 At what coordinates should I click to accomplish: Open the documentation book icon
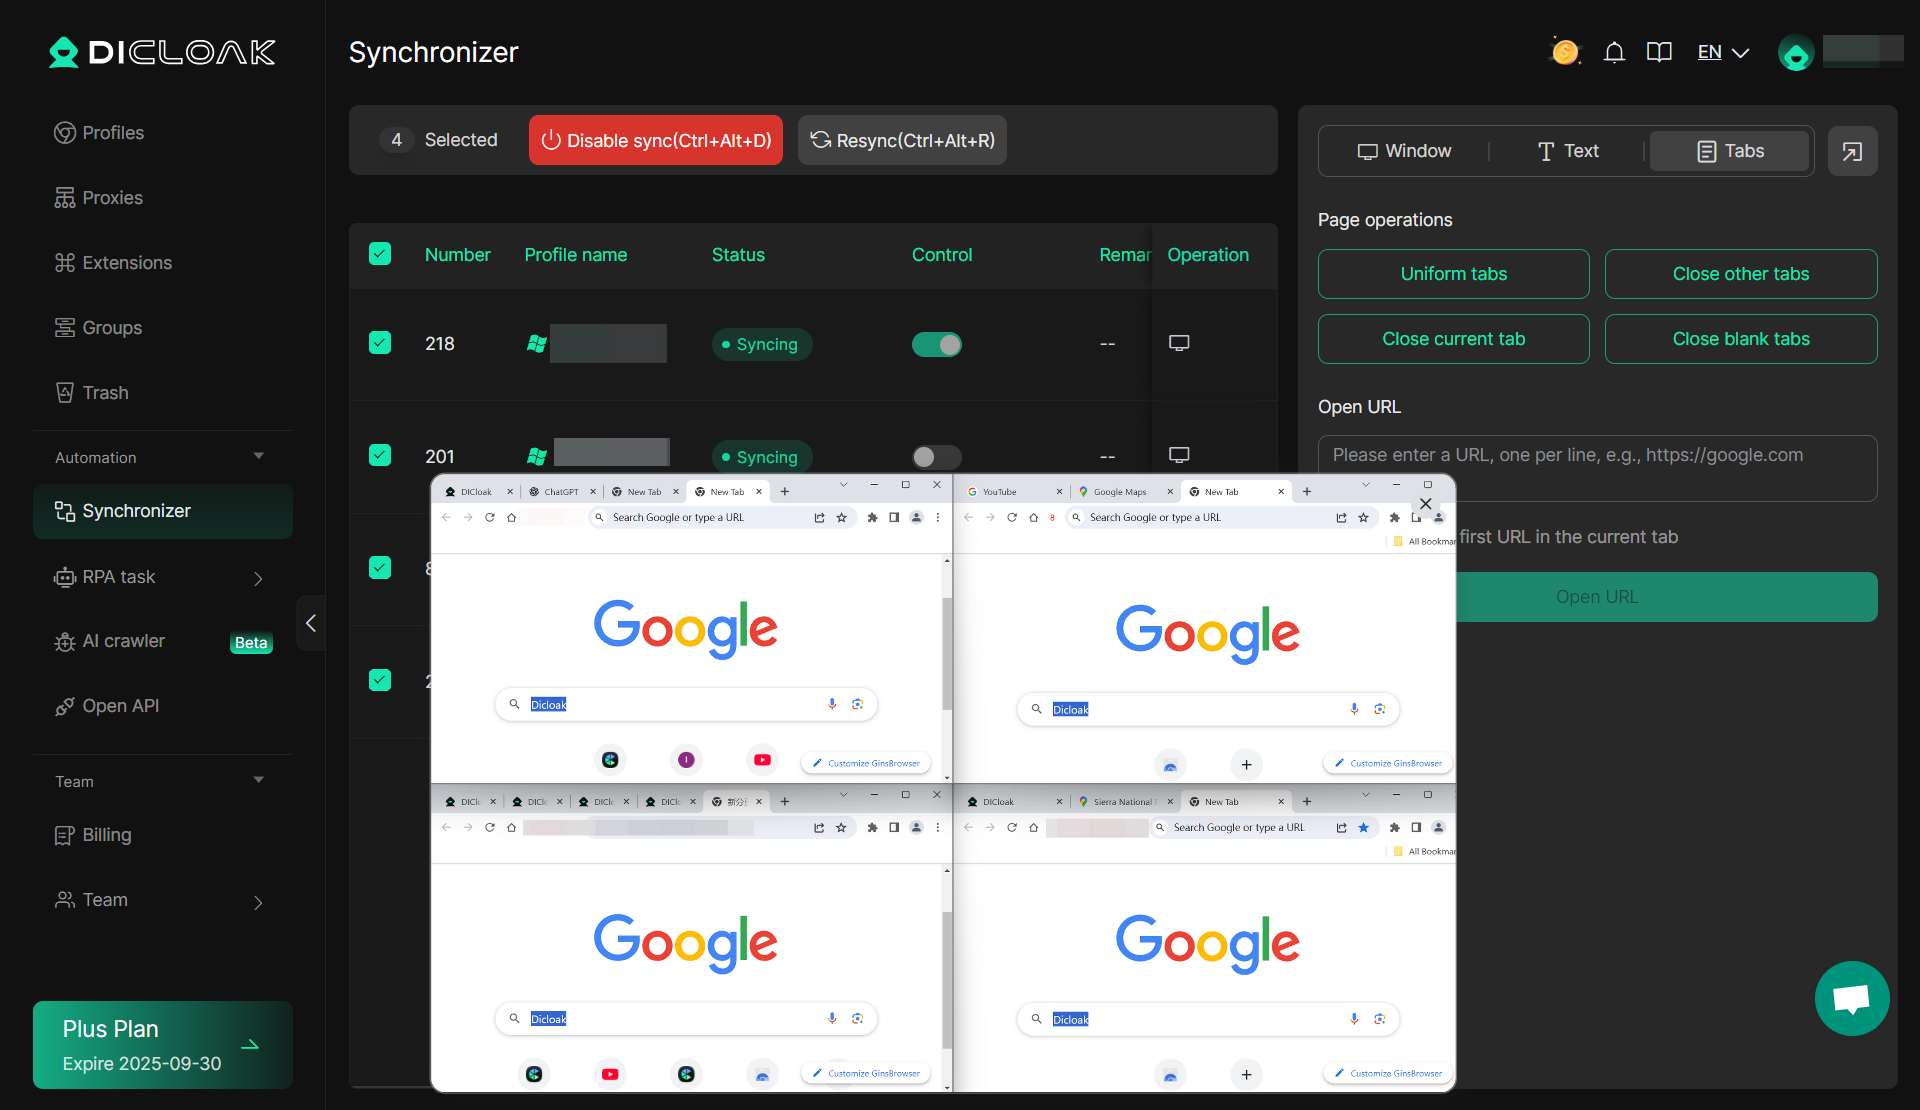point(1659,52)
